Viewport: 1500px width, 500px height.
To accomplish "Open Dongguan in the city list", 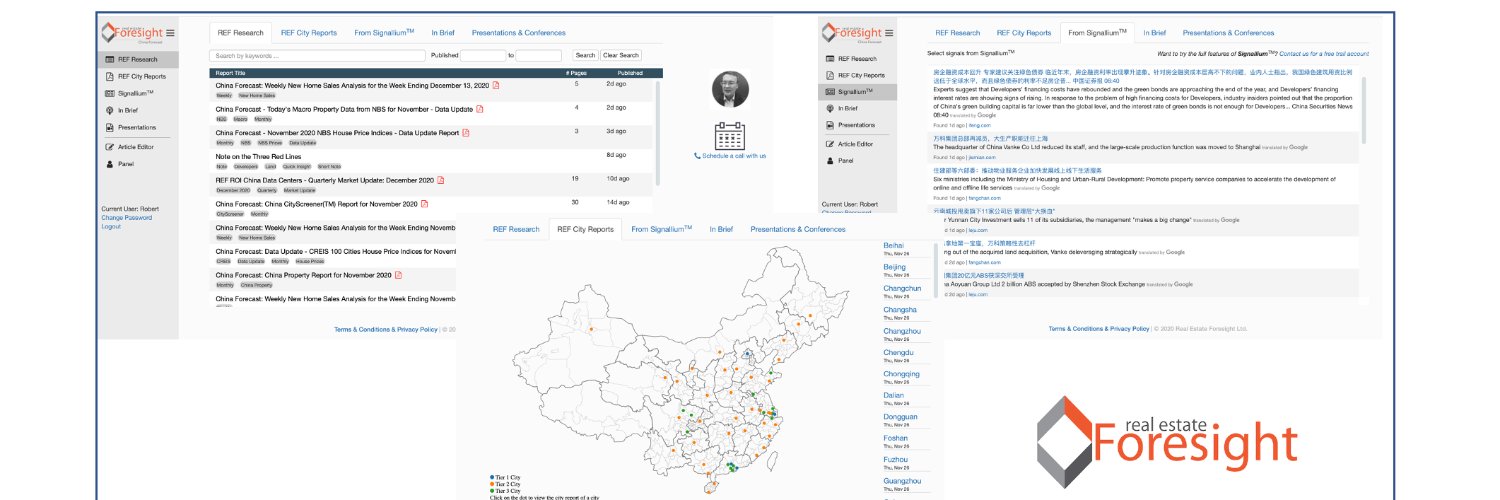I will pyautogui.click(x=901, y=417).
